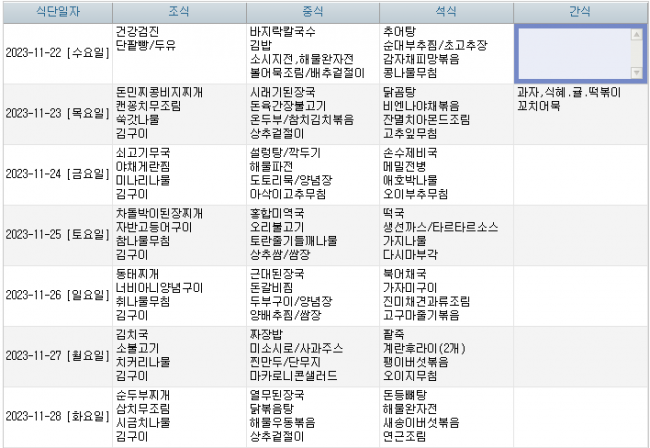Screen dimensions: 650x448
Task: Click the 2023-11-25 [토요일] date cell
Action: click(56, 234)
